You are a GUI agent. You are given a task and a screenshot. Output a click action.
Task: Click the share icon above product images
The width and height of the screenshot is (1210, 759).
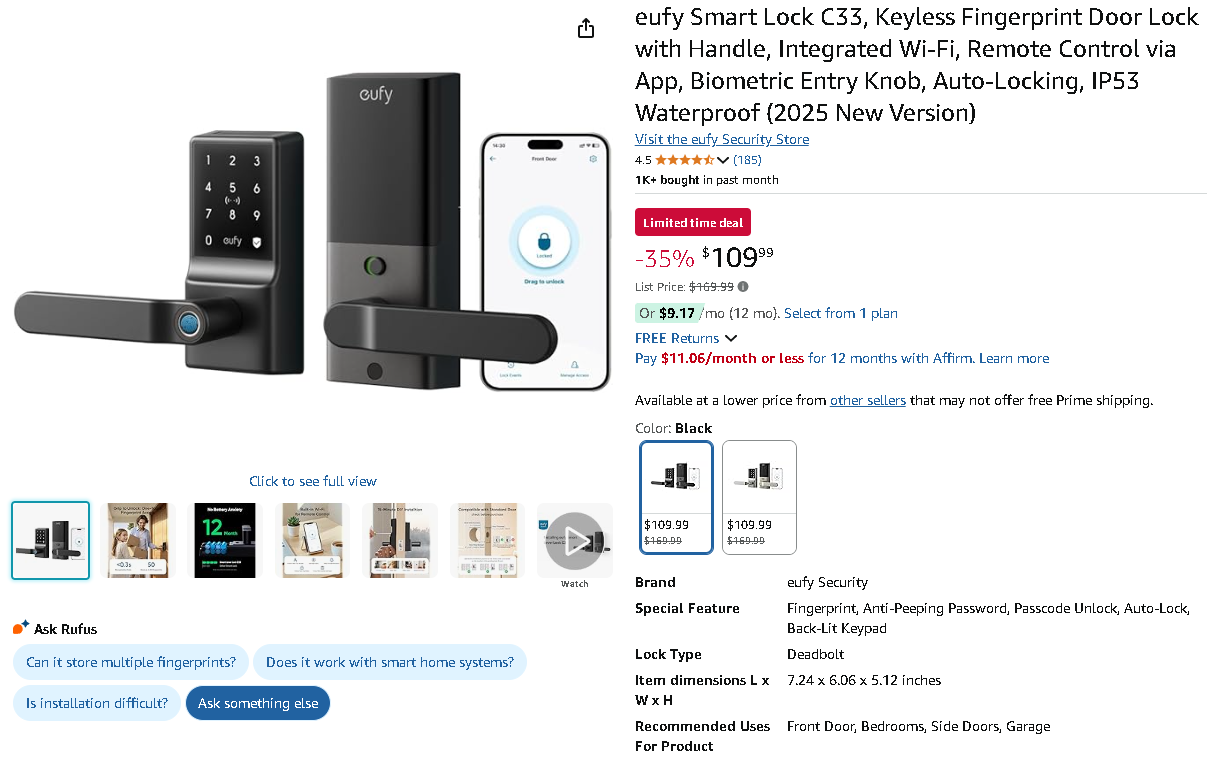[585, 28]
